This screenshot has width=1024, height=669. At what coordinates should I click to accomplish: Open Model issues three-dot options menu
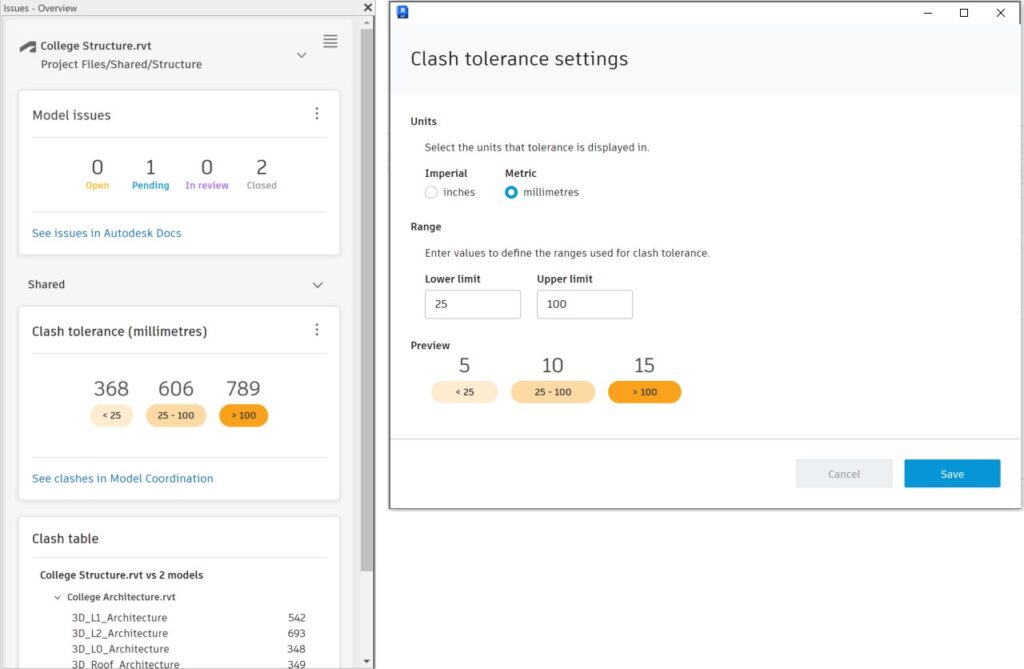pyautogui.click(x=317, y=114)
